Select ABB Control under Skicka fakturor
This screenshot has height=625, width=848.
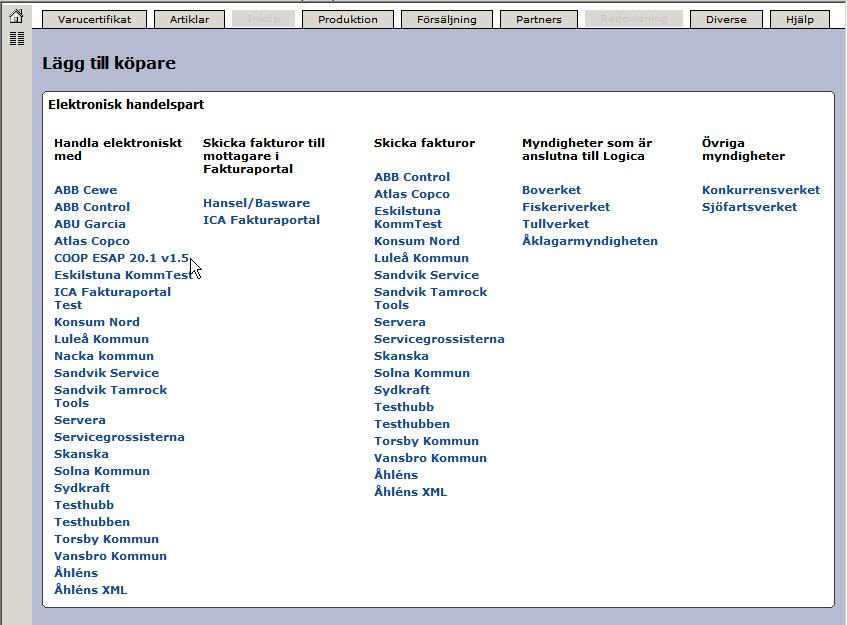[x=412, y=177]
